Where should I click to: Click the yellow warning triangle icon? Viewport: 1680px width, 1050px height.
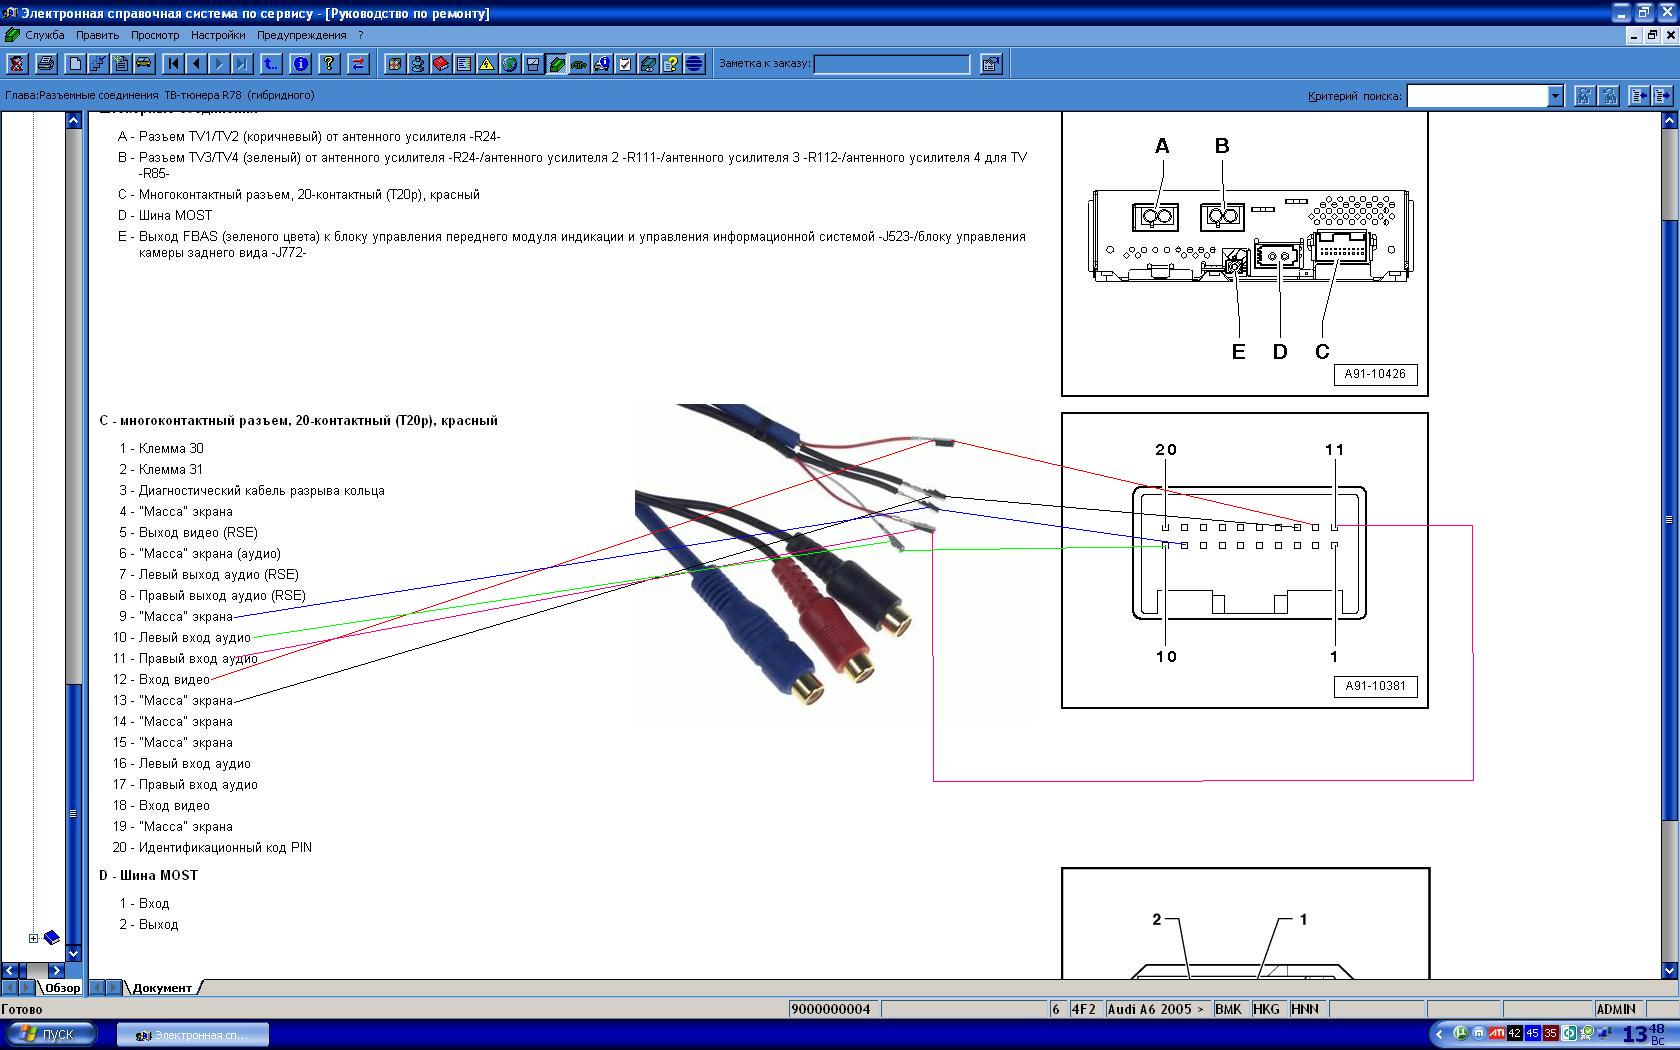click(x=486, y=64)
